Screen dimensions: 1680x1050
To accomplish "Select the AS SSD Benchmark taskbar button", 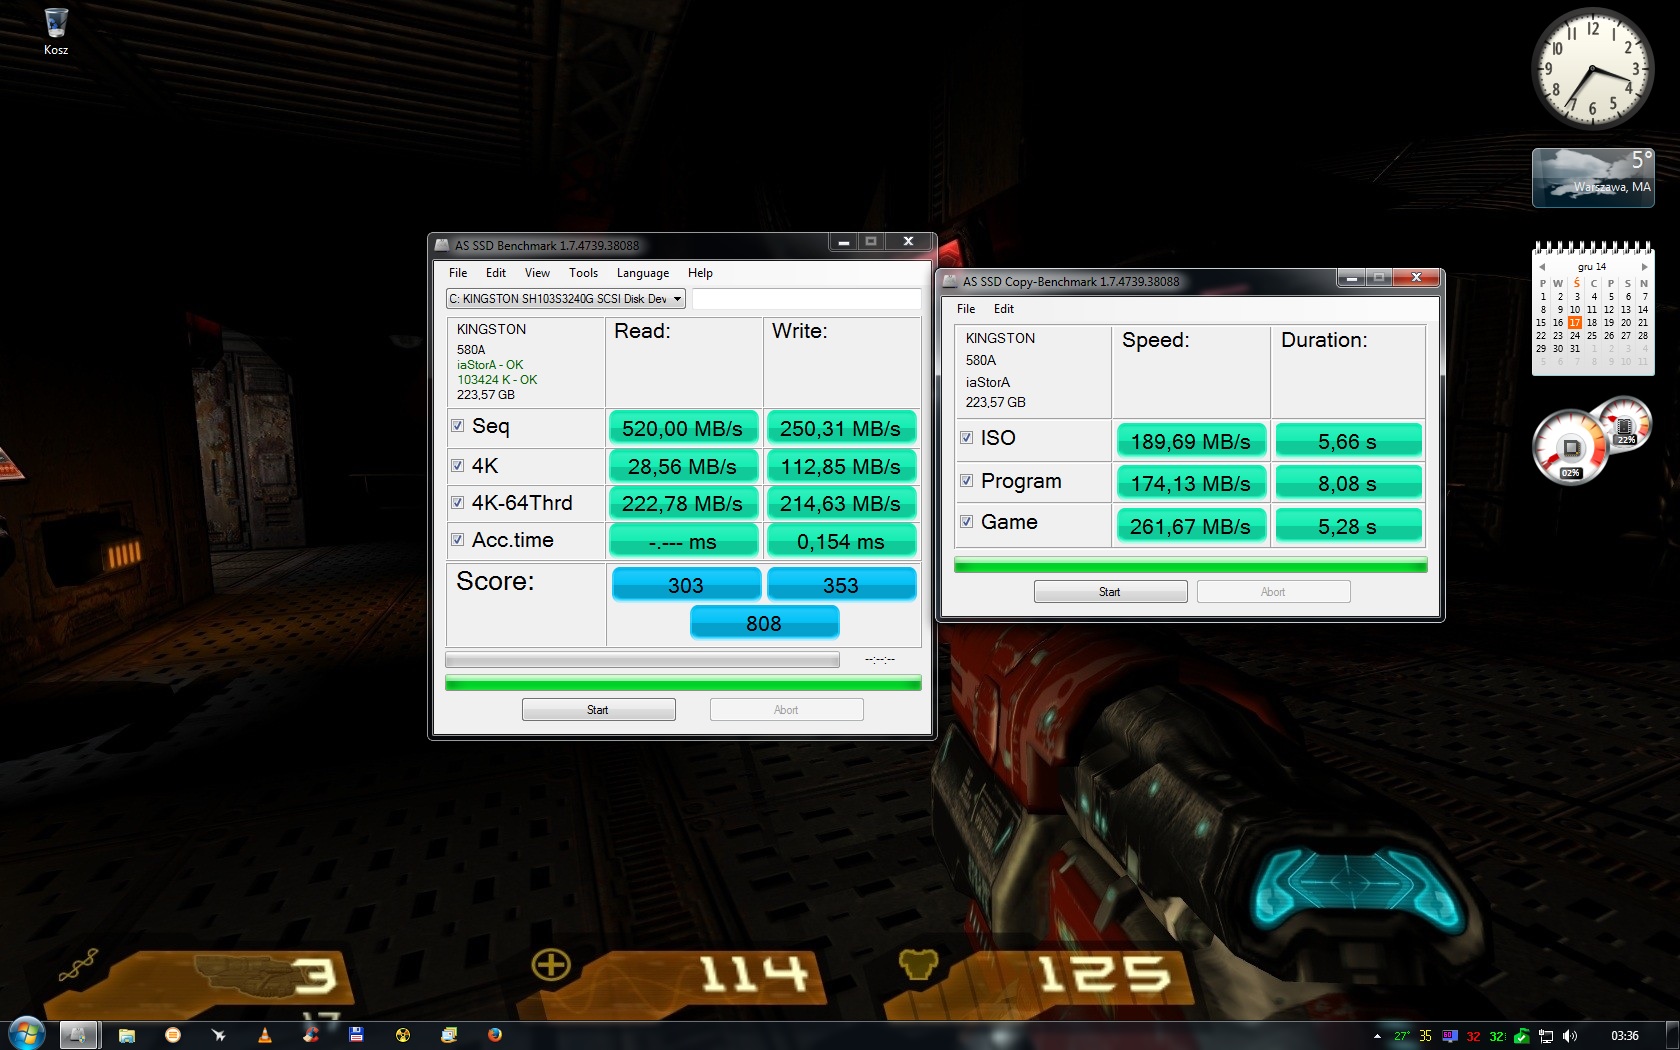I will (78, 1035).
